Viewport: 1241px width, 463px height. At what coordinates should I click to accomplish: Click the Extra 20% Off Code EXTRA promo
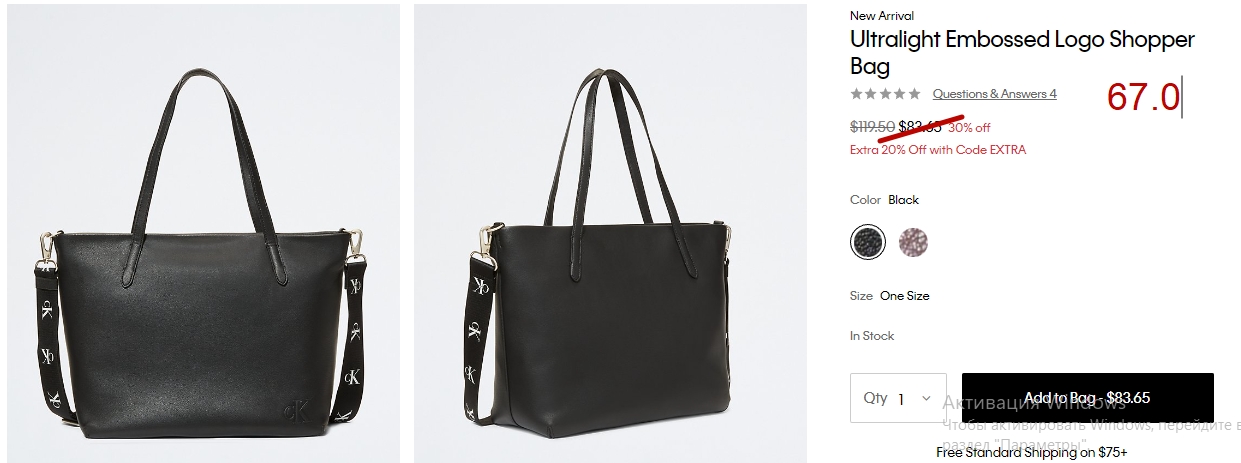pyautogui.click(x=938, y=150)
